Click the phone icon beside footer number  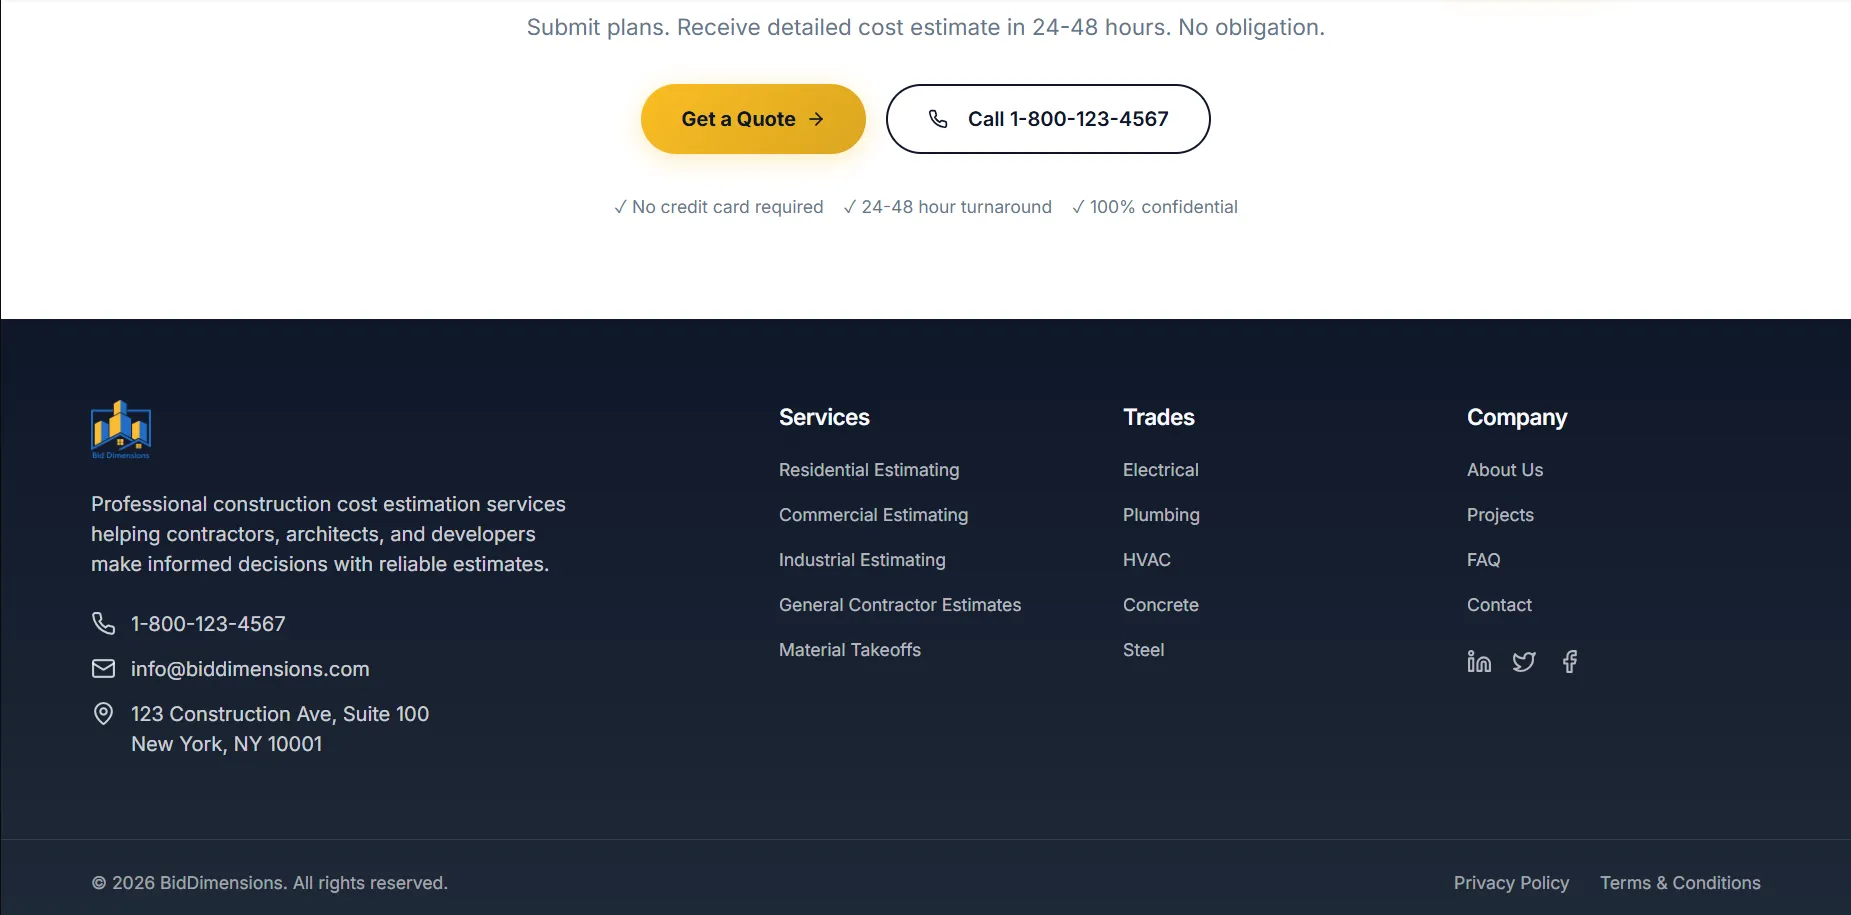(103, 623)
